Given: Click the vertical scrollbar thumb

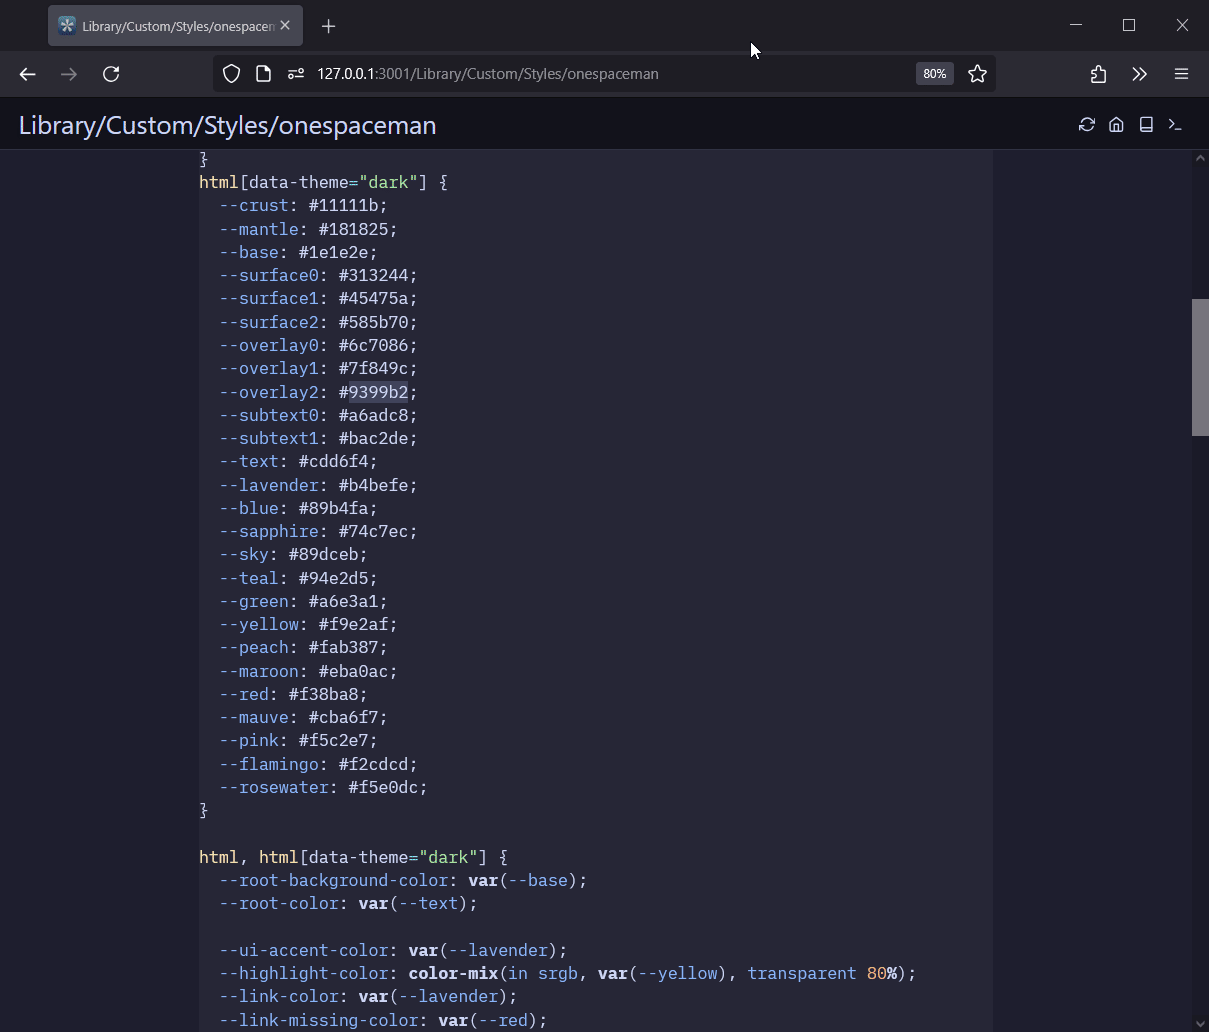Looking at the screenshot, I should click(1200, 367).
